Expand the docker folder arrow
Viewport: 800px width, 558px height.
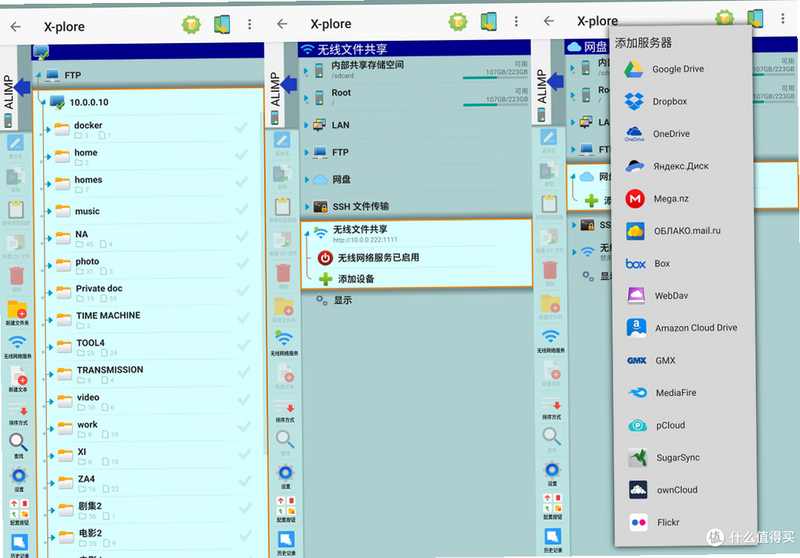[x=48, y=130]
